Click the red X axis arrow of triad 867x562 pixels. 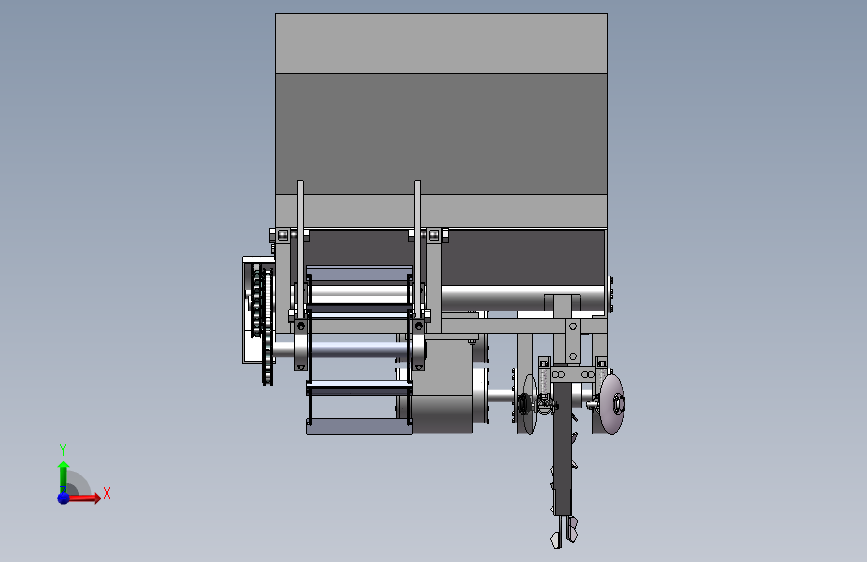[x=84, y=498]
